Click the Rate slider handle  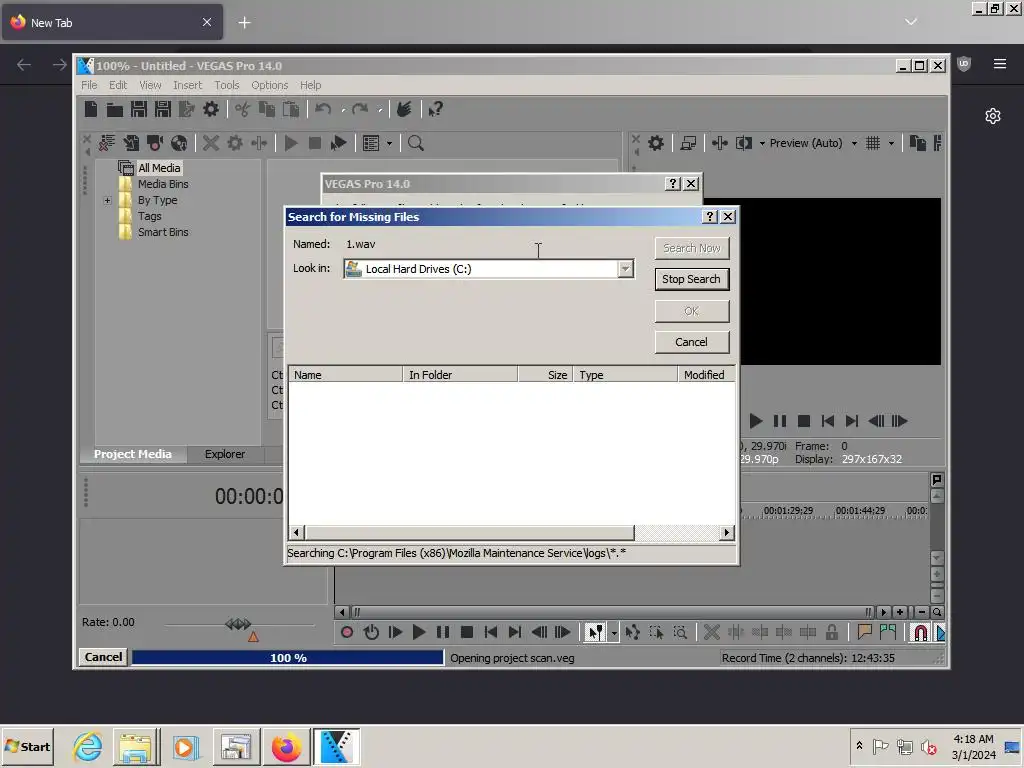coord(238,624)
